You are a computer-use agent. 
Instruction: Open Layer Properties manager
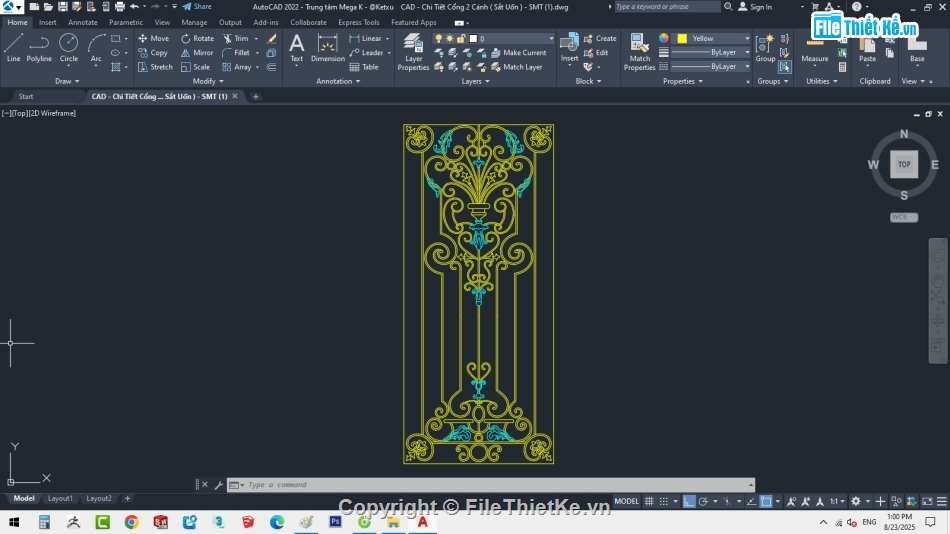(413, 52)
